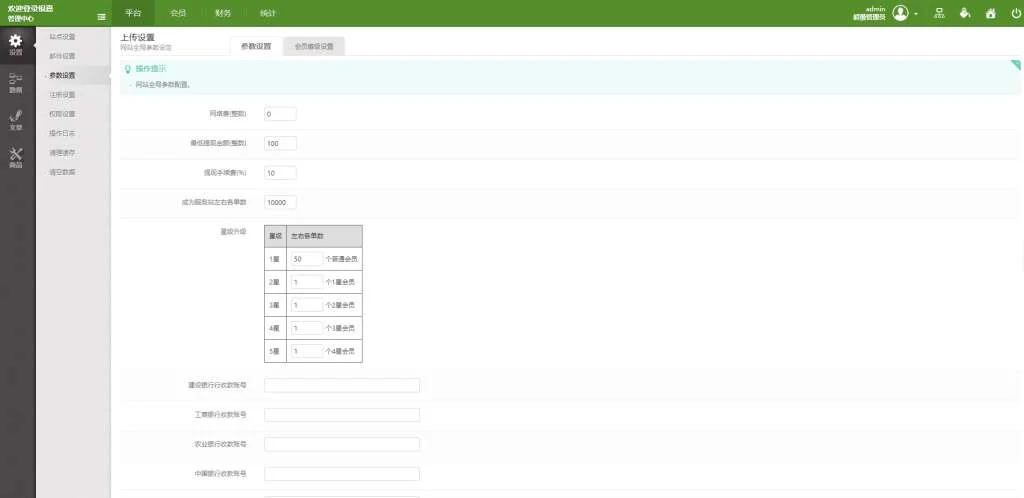Viewport: 1024px width, 498px height.
Task: Select 清空数据 in the settings submenu
Action: coord(62,172)
